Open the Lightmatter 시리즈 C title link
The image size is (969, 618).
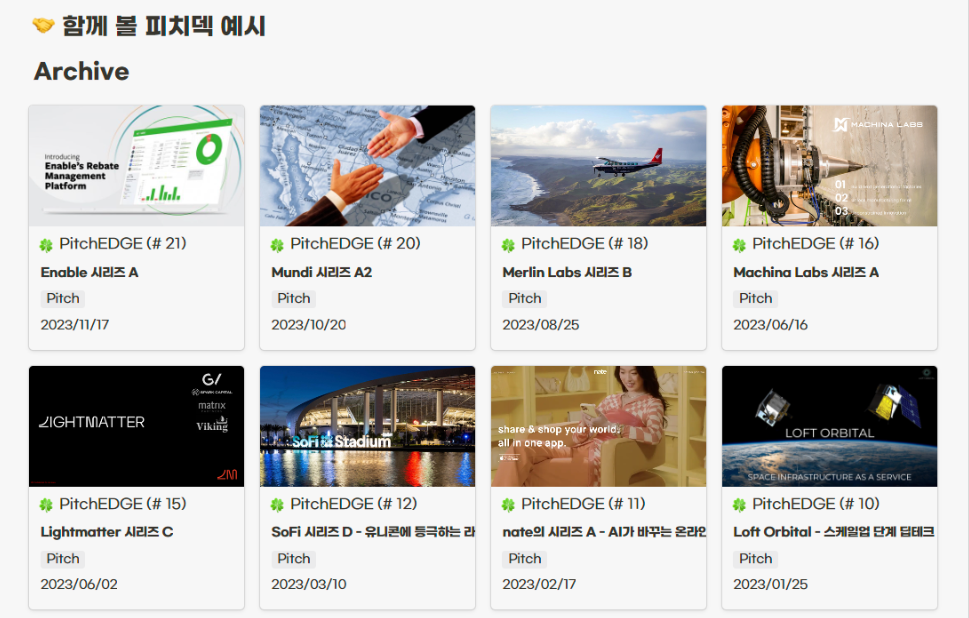coord(107,532)
